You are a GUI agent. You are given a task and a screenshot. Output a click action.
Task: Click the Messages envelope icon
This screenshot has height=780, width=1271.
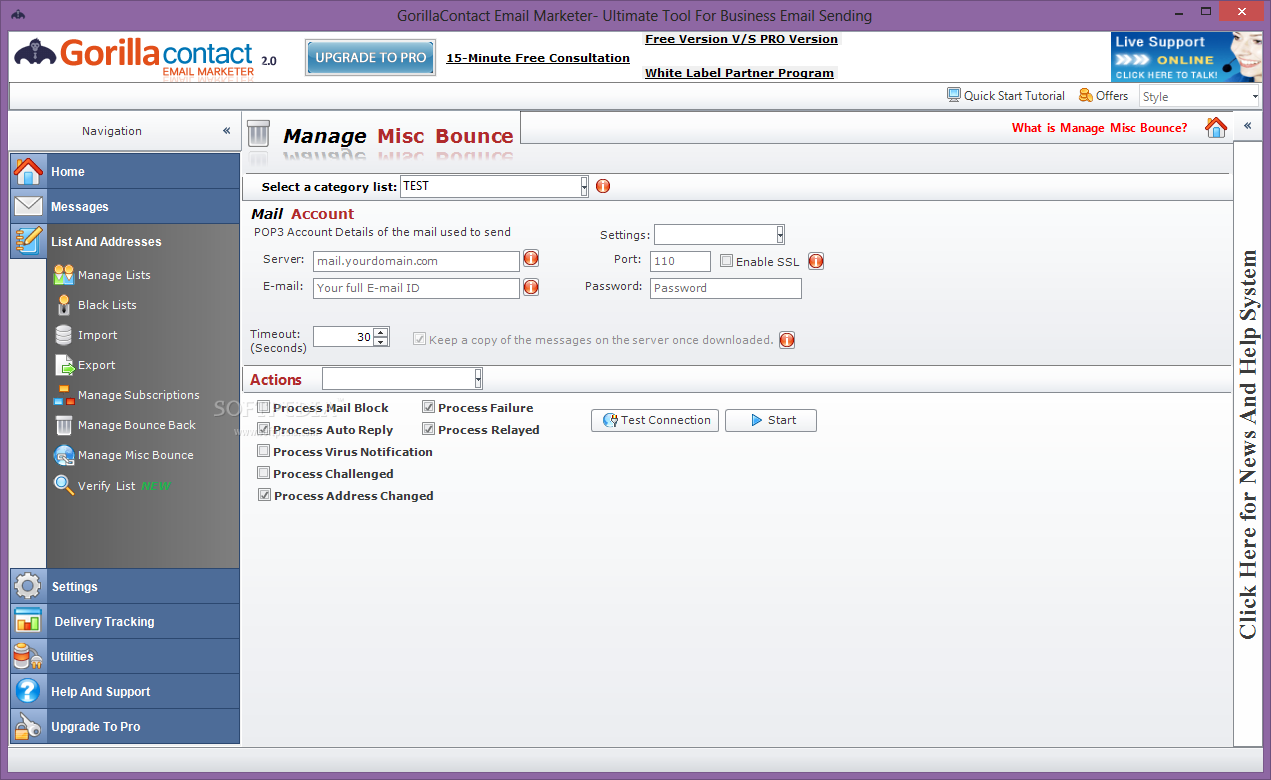28,206
